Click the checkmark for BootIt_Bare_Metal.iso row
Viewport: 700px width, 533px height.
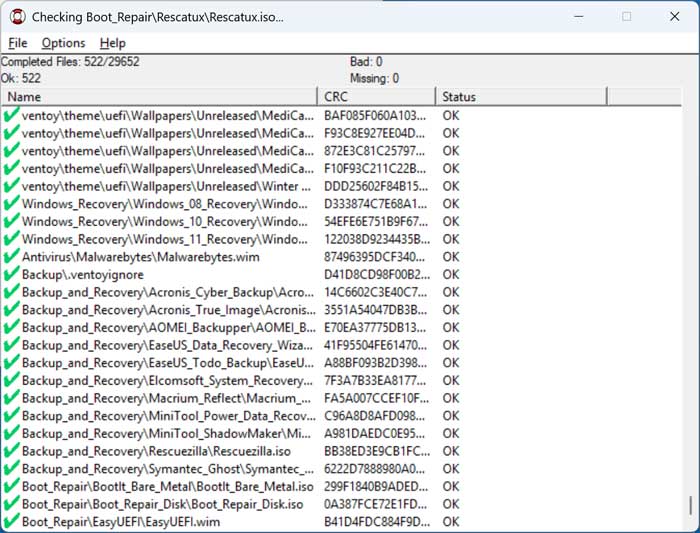[x=11, y=486]
